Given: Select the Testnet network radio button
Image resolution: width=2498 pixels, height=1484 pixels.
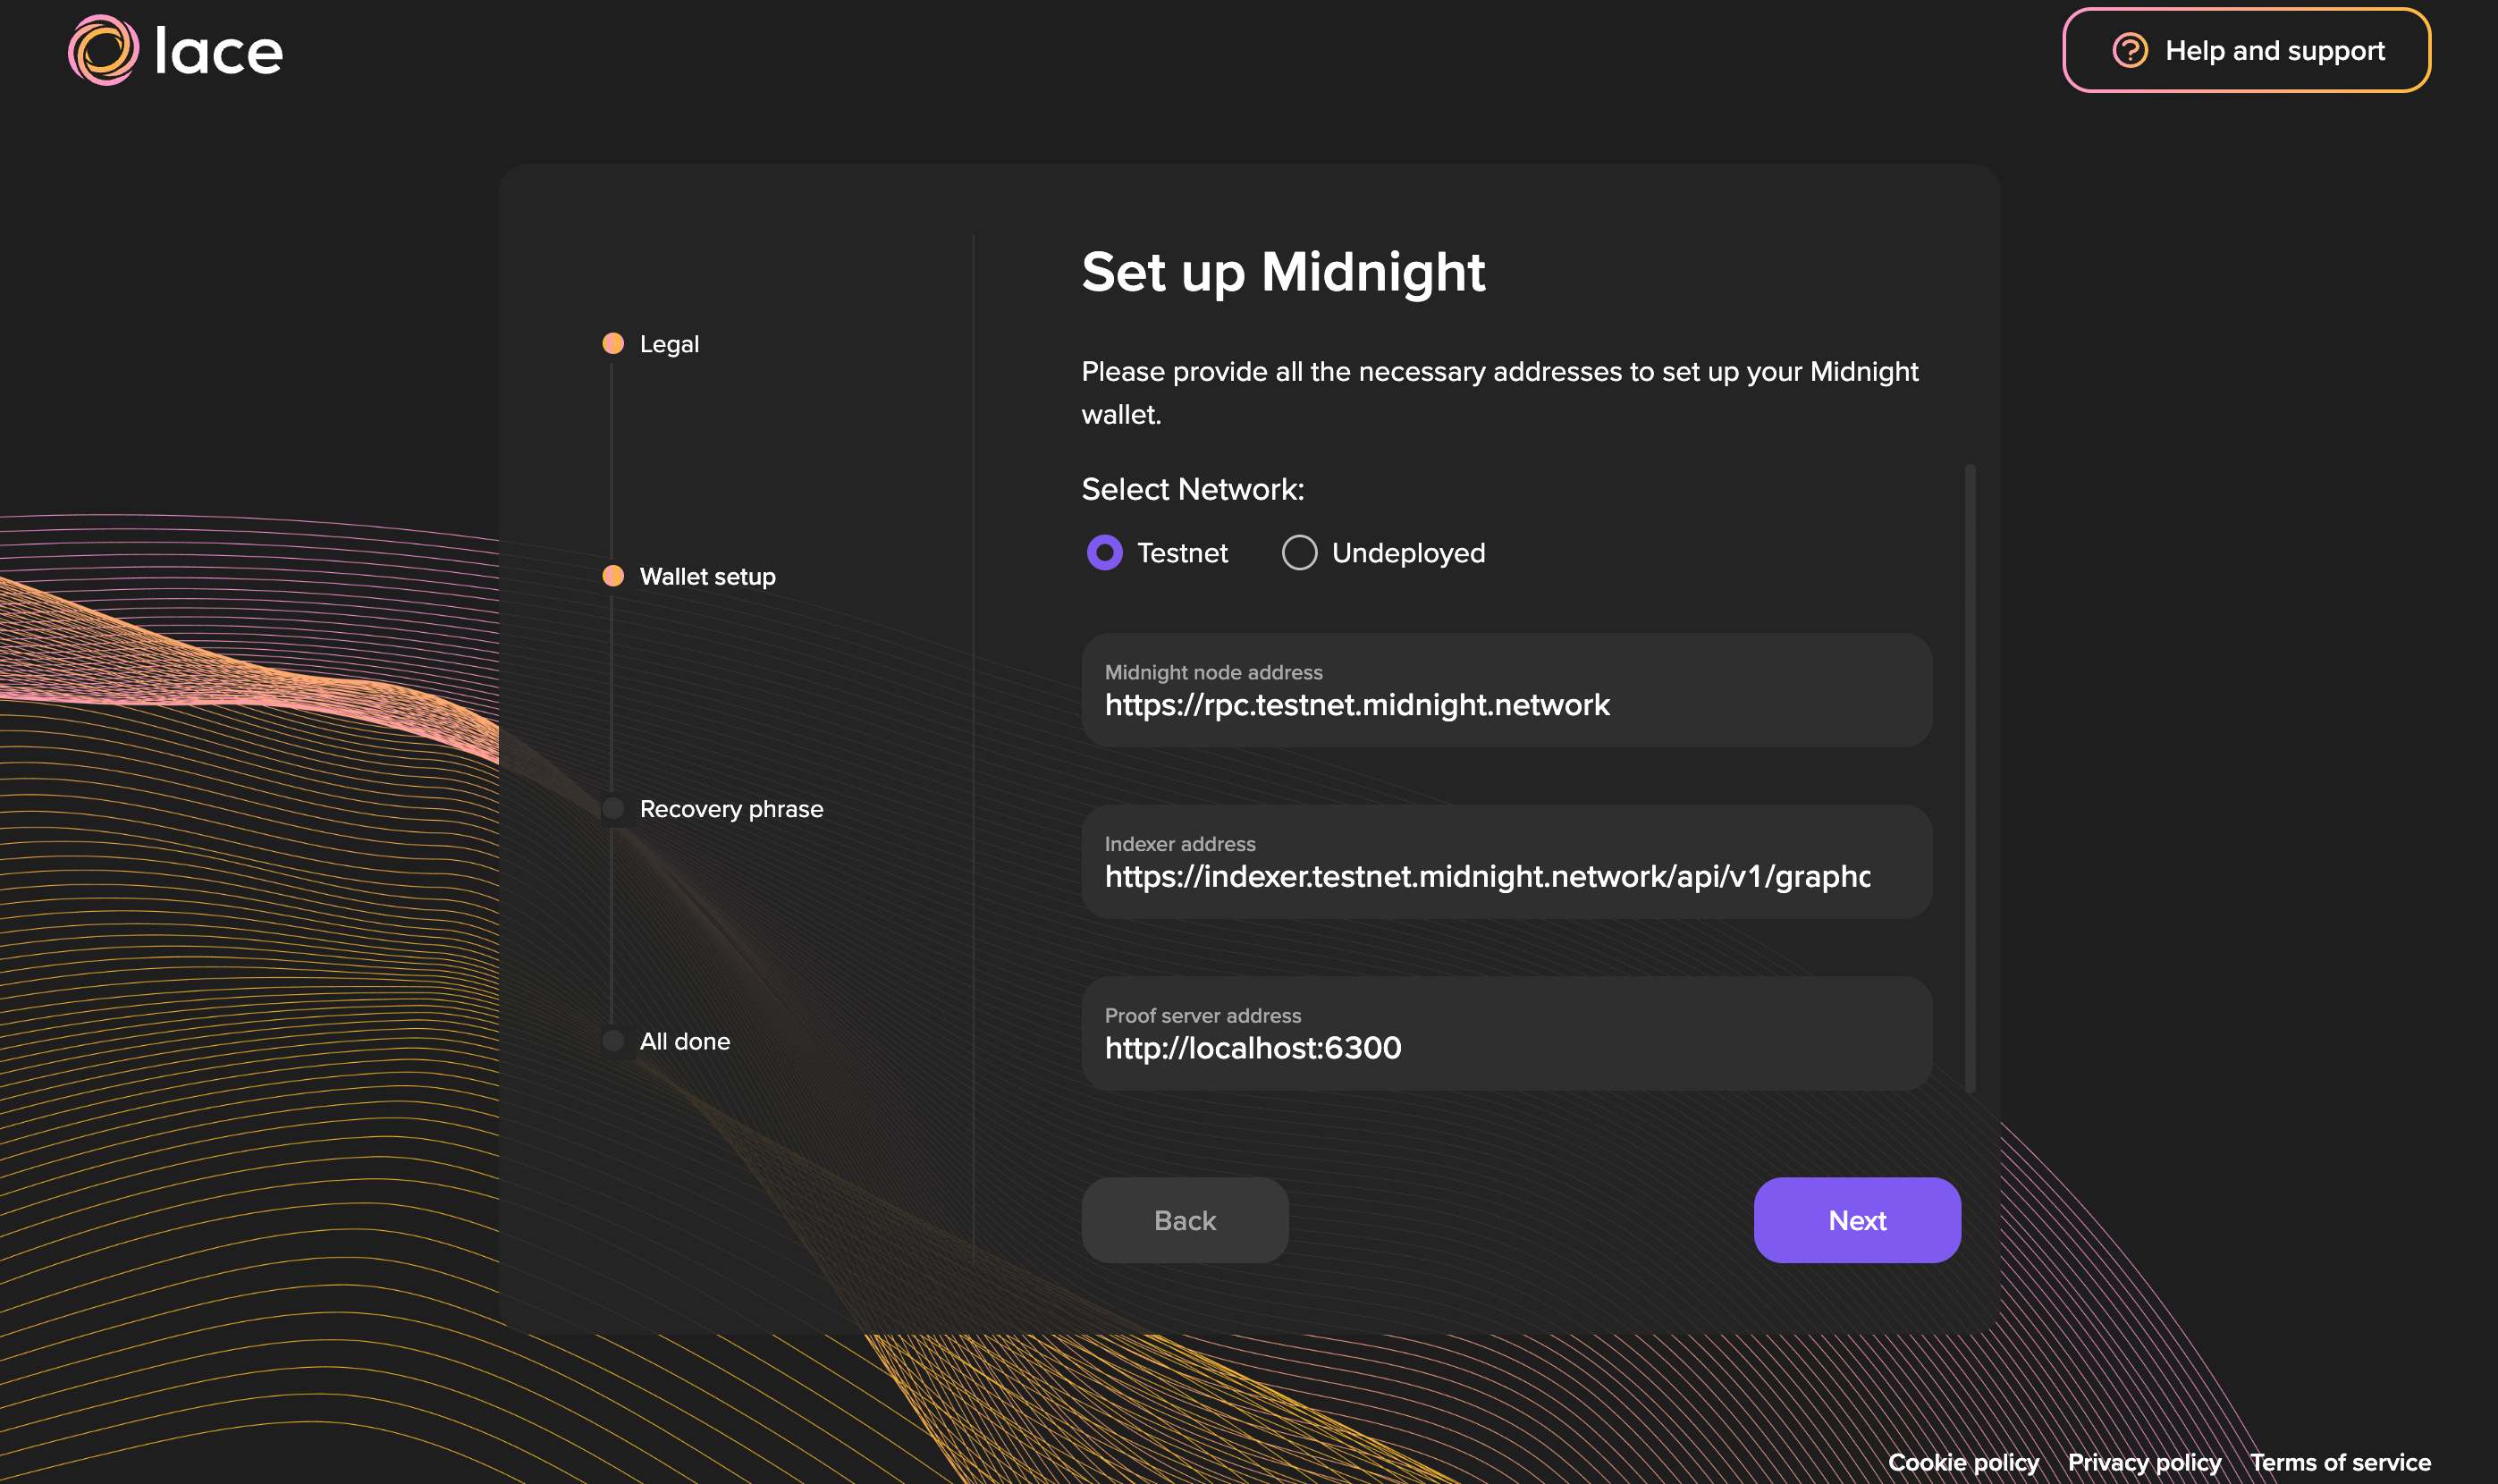Looking at the screenshot, I should 1104,553.
